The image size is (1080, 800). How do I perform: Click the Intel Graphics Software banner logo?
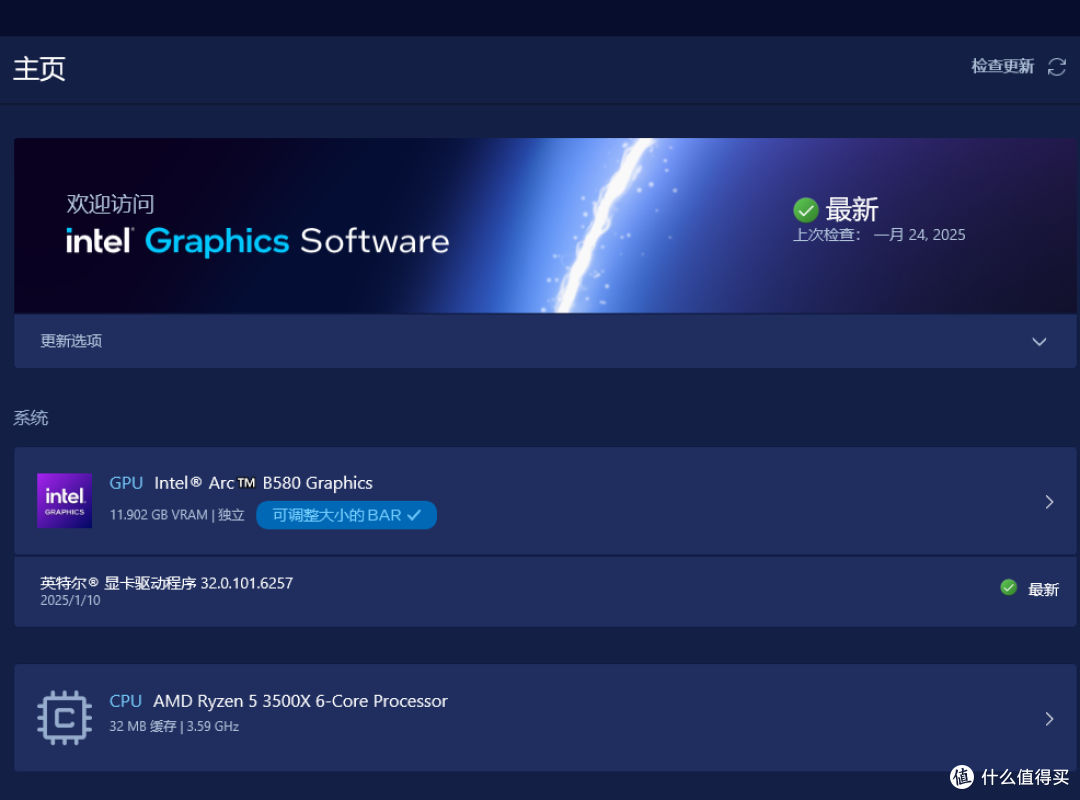coord(258,241)
